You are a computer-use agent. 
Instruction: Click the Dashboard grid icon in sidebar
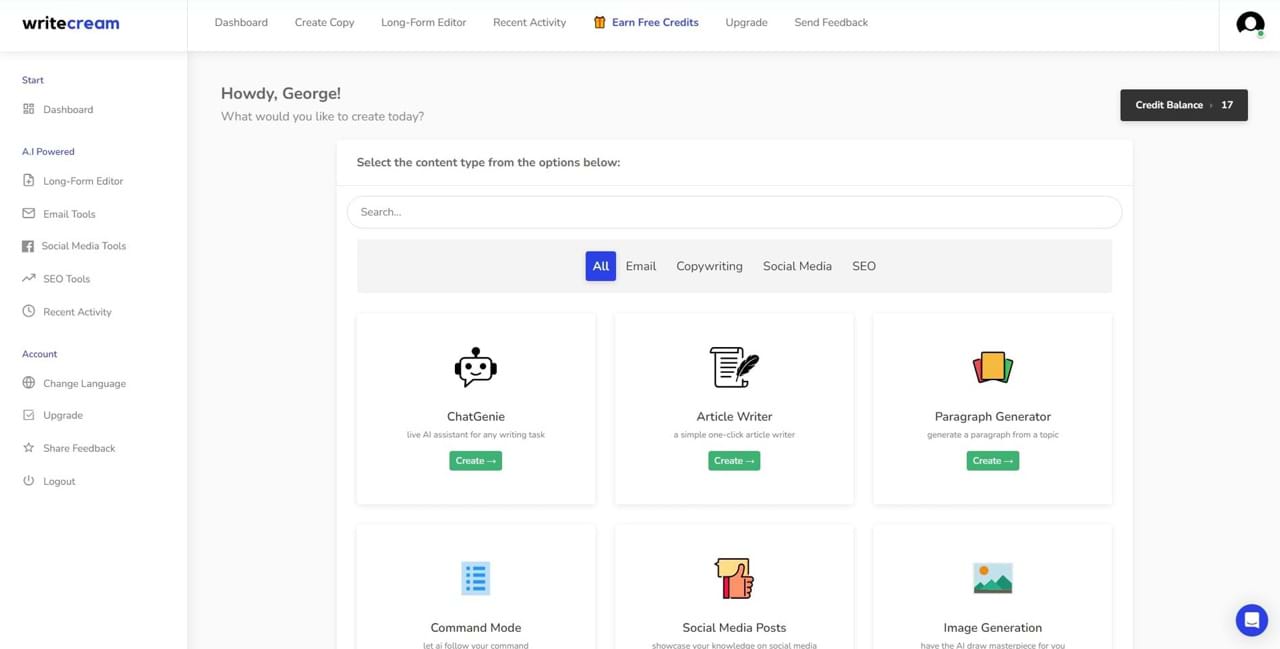coord(28,109)
